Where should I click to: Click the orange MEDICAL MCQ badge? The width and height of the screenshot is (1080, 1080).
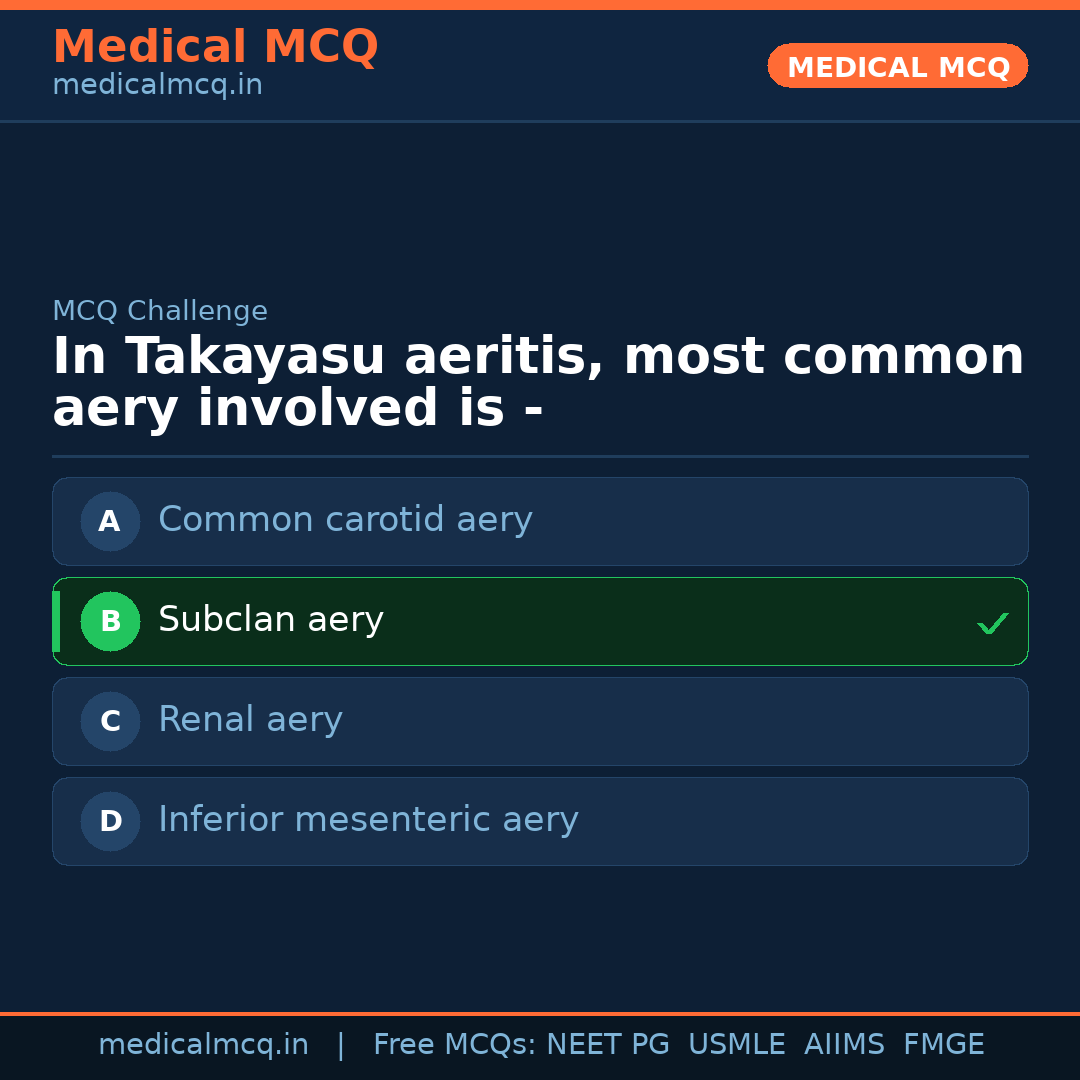pos(897,66)
